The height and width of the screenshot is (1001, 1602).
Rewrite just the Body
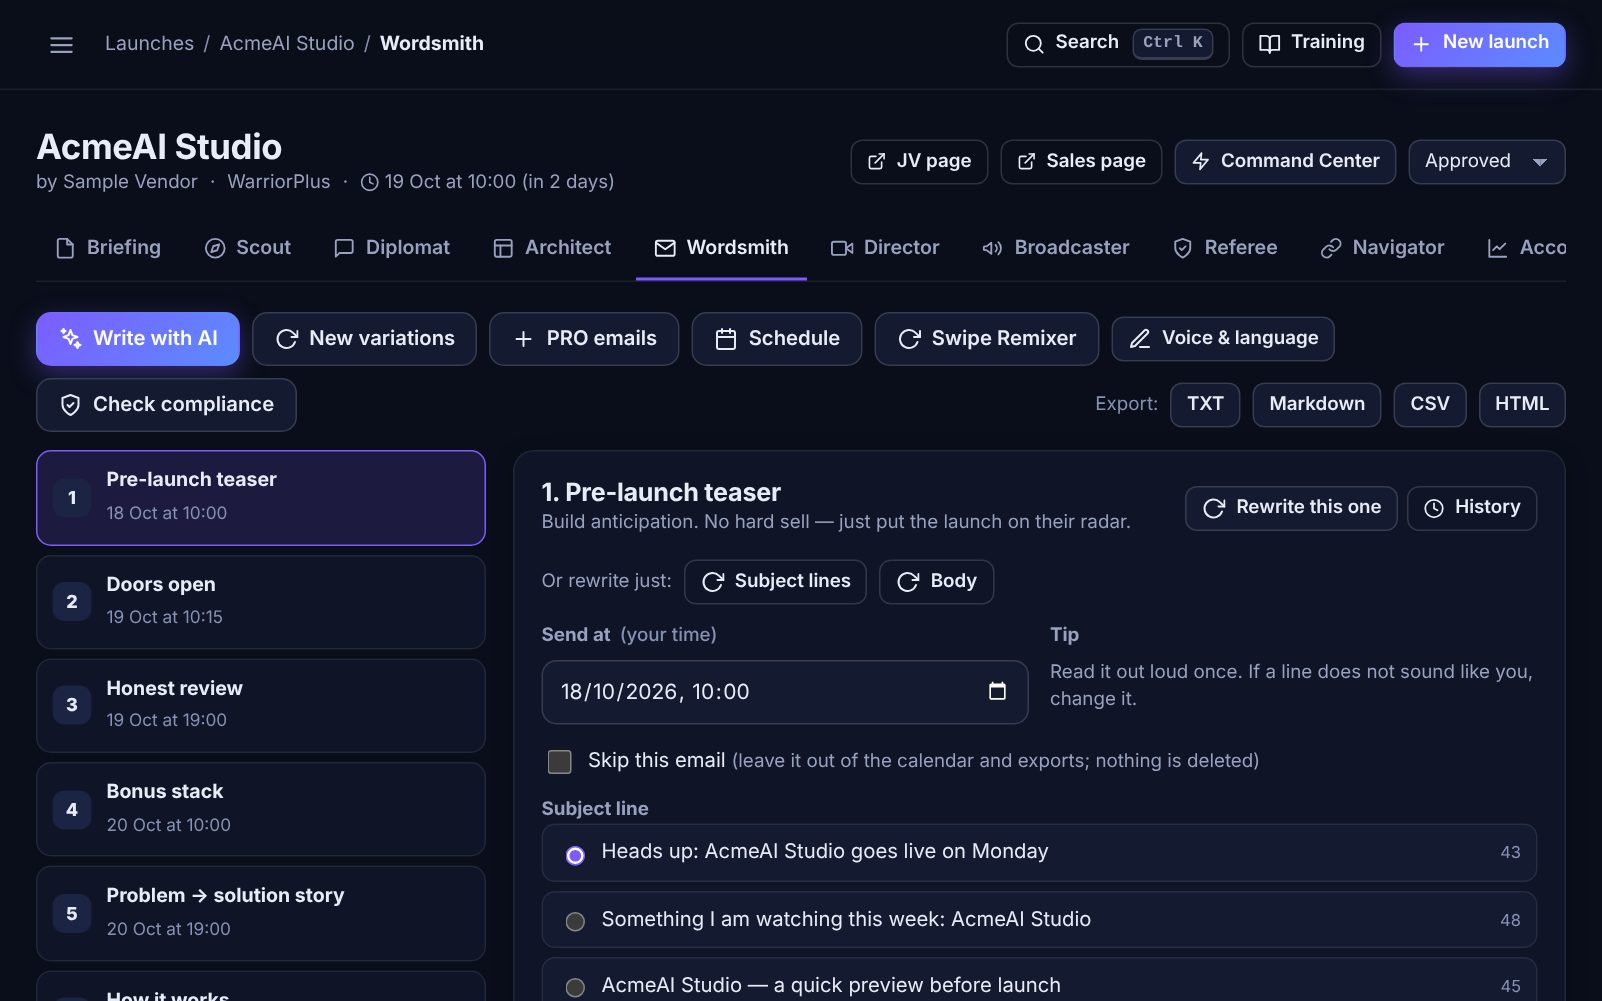click(936, 582)
